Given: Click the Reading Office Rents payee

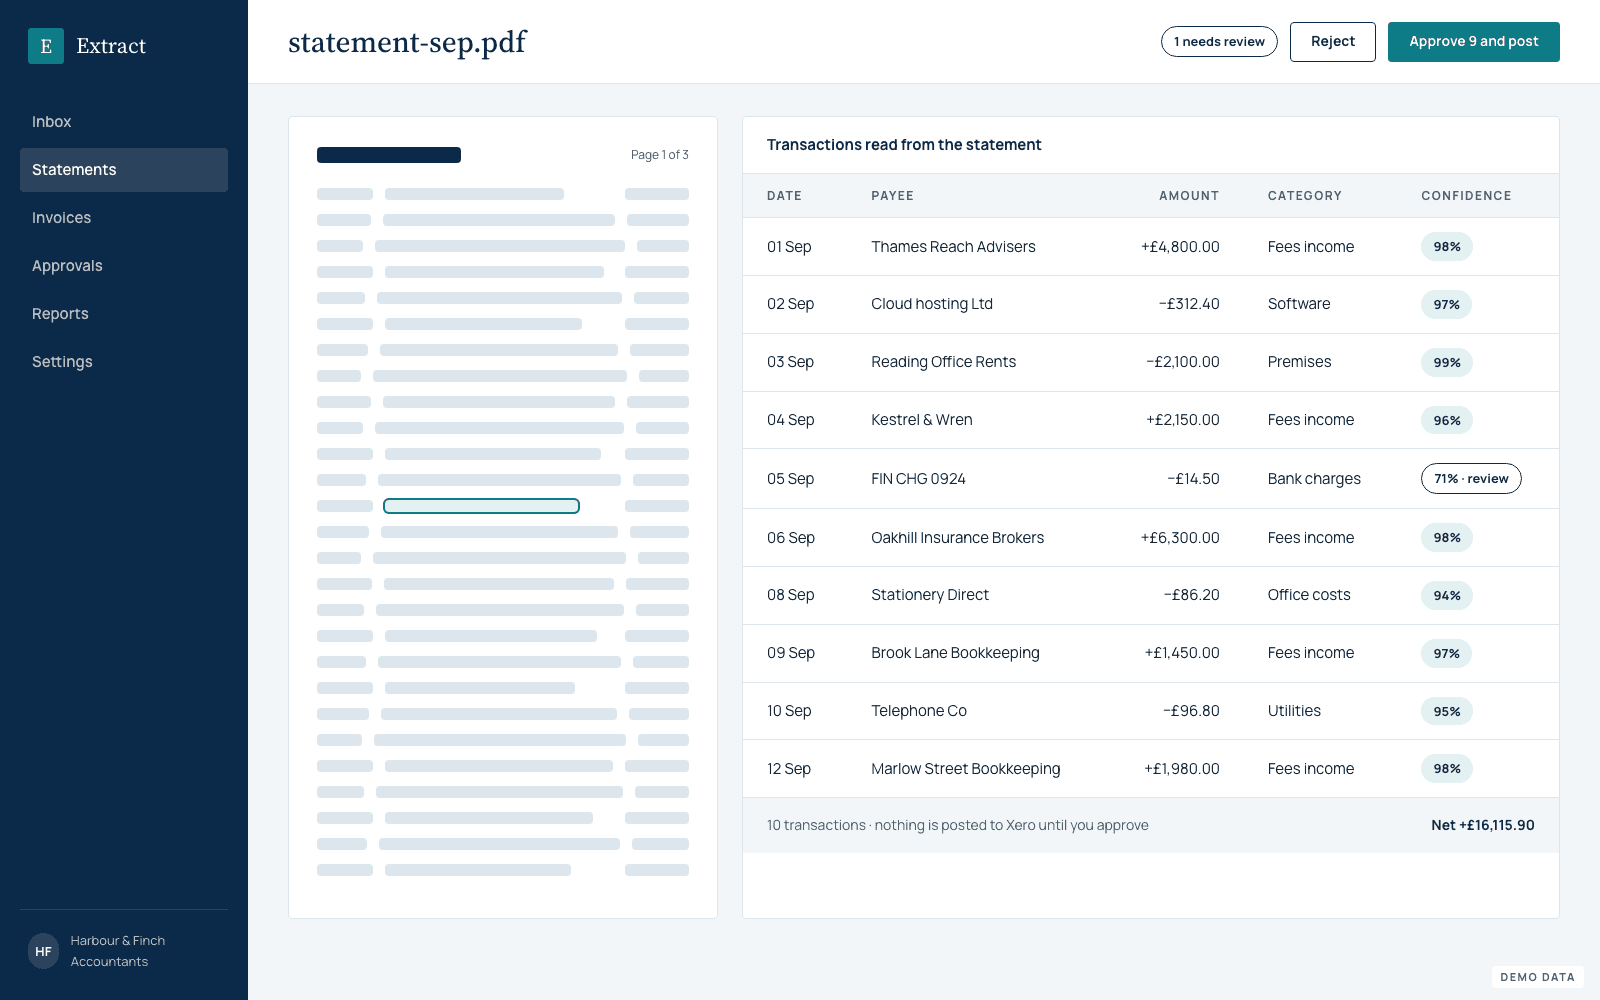Looking at the screenshot, I should coord(943,362).
